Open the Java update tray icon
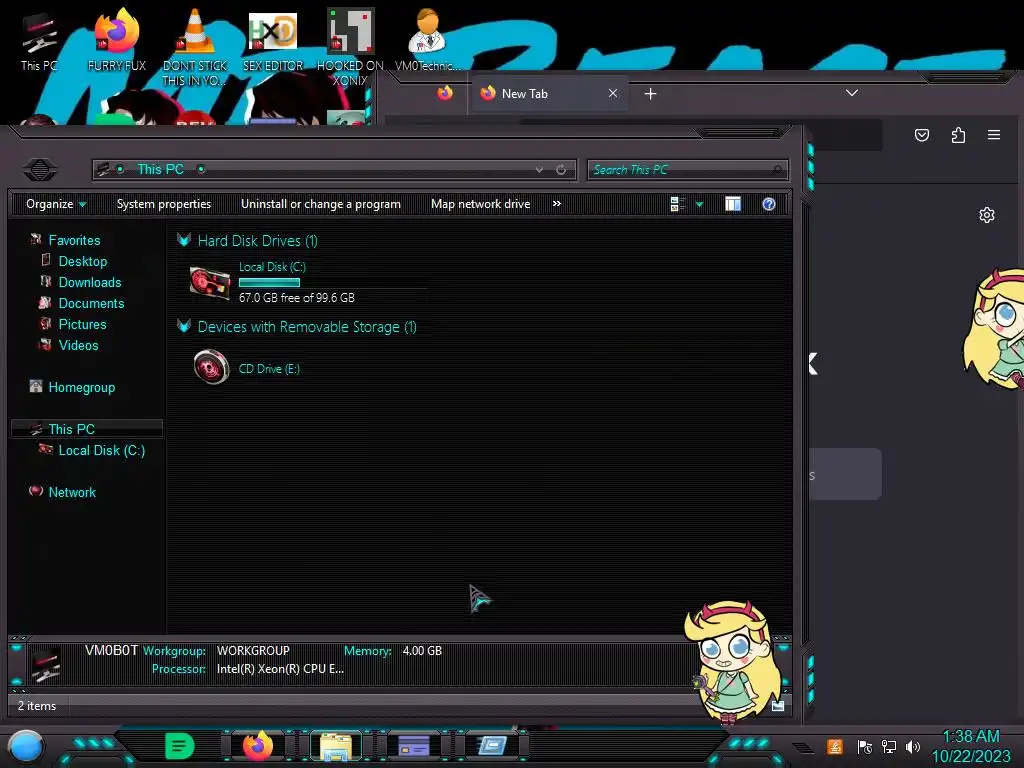 [835, 746]
